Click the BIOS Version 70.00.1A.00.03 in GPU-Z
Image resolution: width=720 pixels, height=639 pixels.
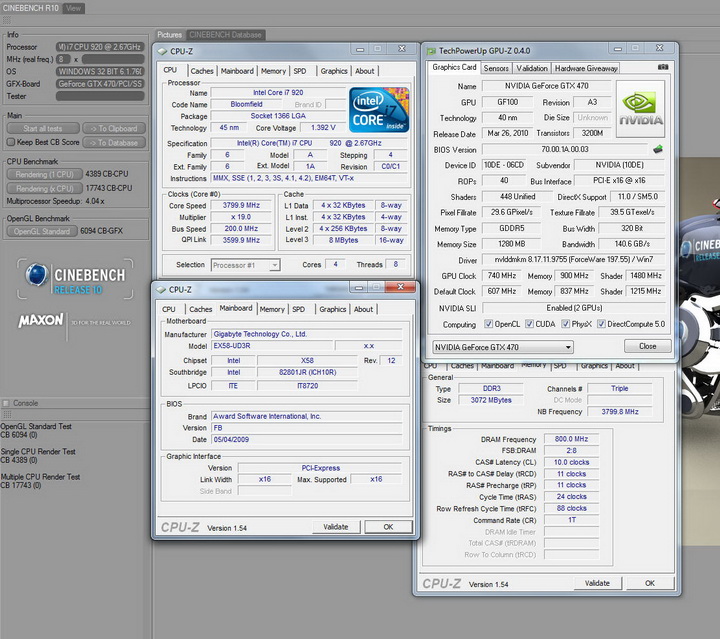565,149
